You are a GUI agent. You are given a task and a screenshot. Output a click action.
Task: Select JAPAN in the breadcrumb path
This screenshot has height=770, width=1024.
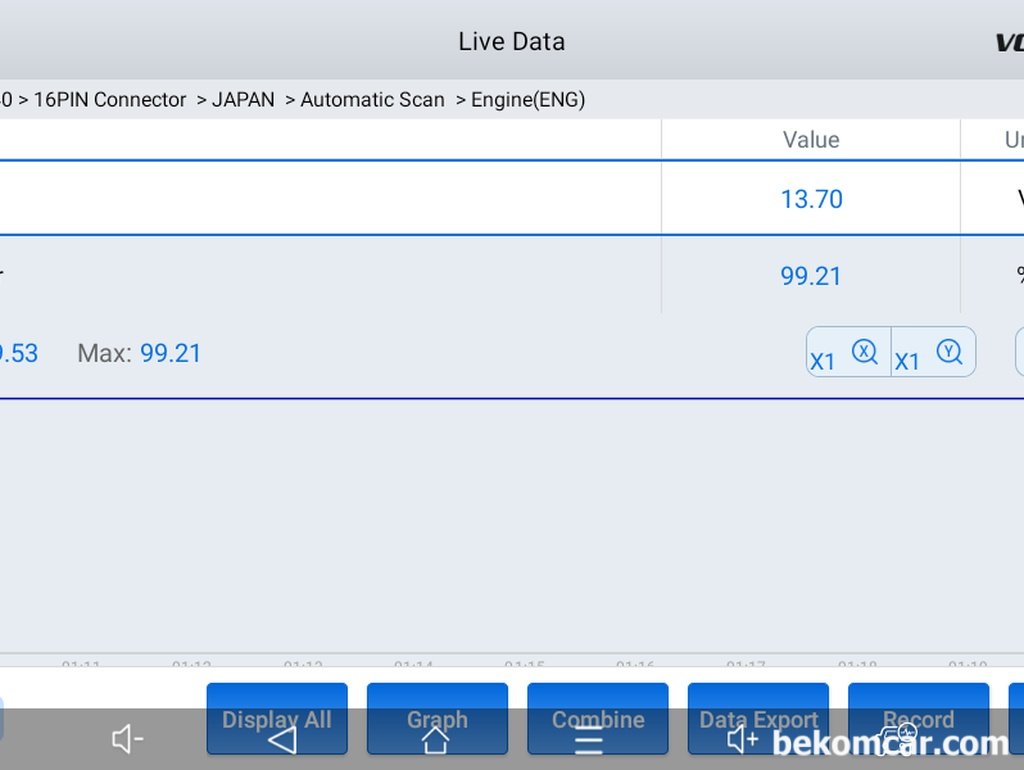tap(243, 100)
